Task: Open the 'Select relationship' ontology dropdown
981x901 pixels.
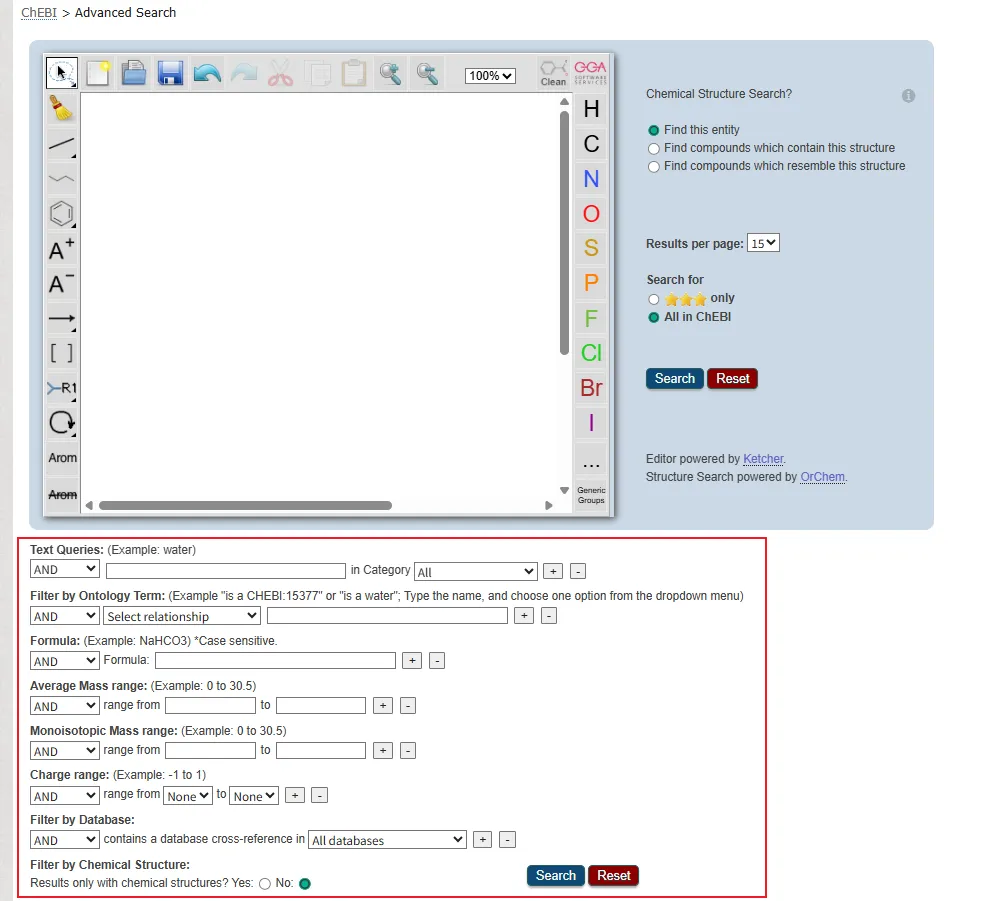Action: coord(181,616)
